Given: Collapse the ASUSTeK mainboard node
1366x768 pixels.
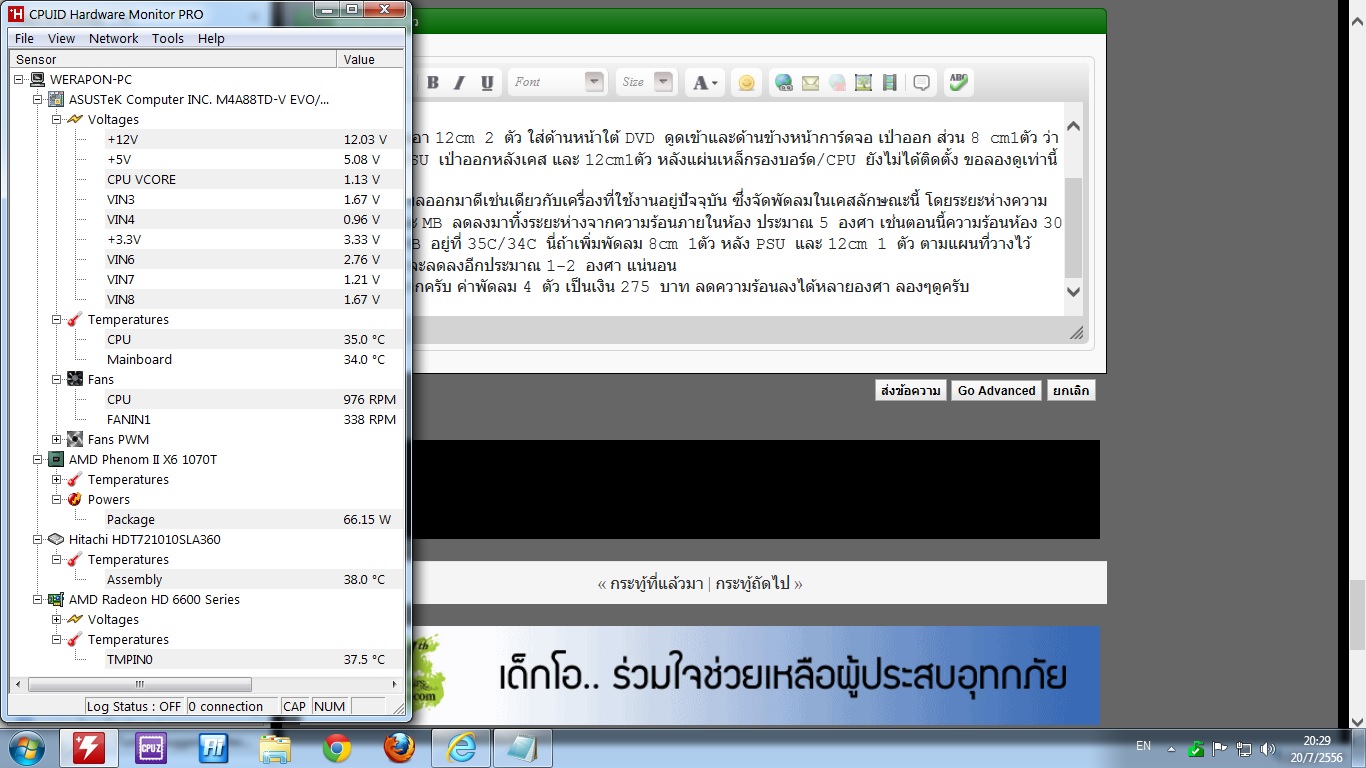Looking at the screenshot, I should [x=38, y=99].
